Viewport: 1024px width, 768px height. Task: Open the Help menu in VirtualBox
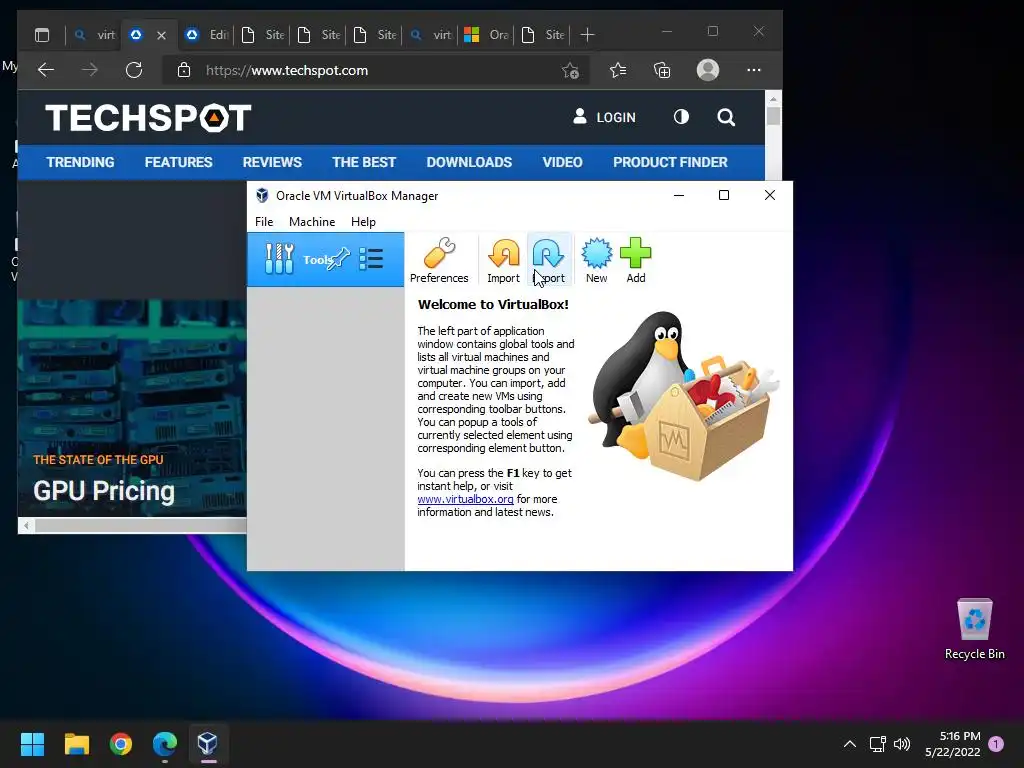point(363,221)
